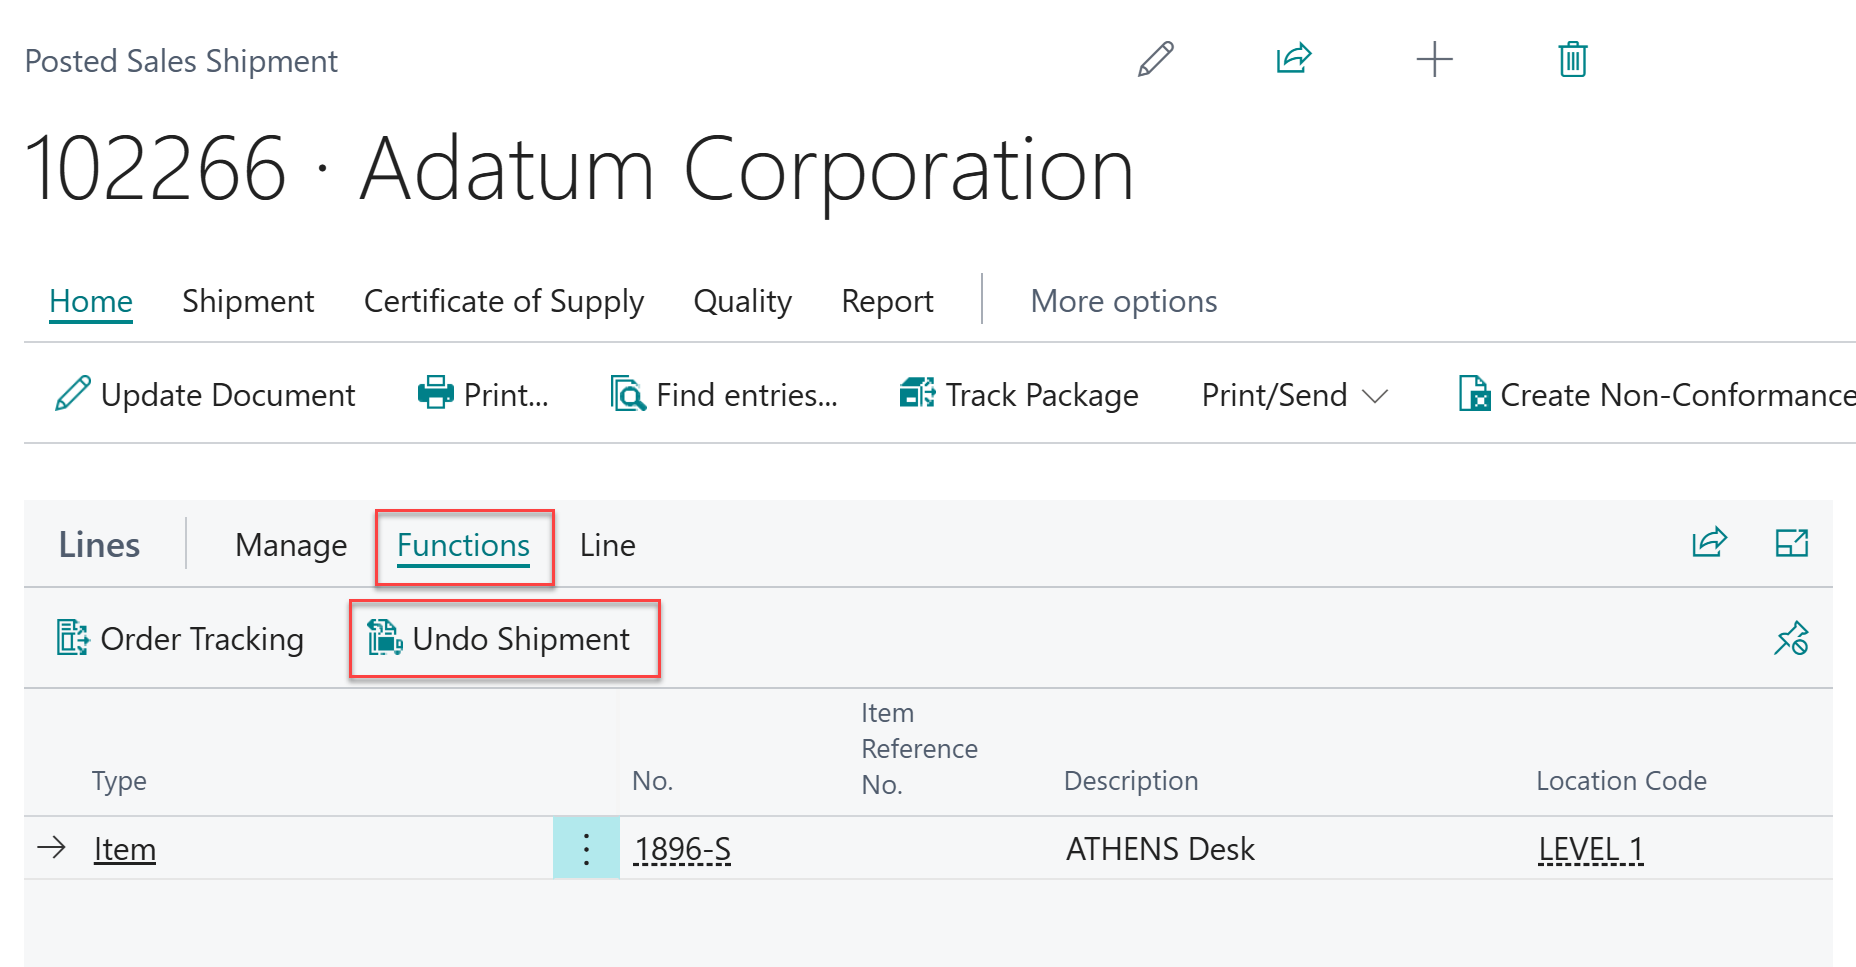
Task: Switch to the Home tab
Action: [x=91, y=301]
